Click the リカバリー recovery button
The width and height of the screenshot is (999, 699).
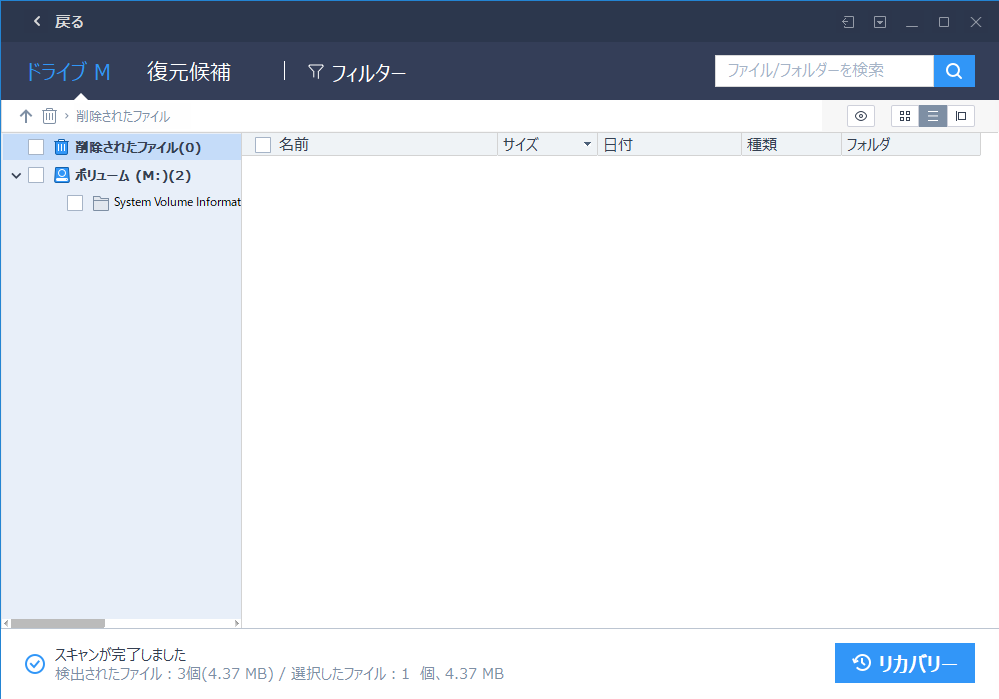(x=904, y=663)
